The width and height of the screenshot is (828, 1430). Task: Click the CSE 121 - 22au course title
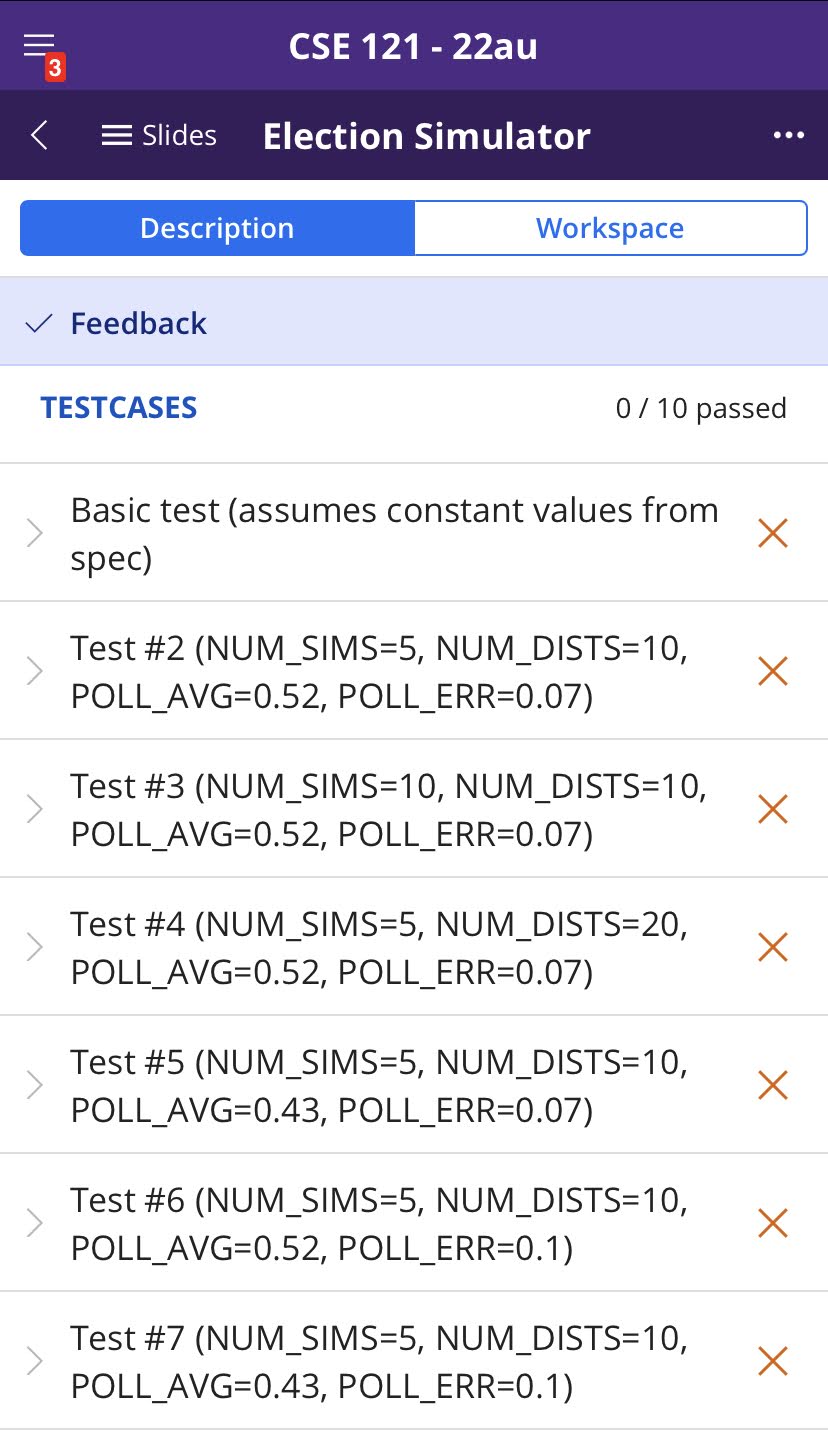(413, 46)
